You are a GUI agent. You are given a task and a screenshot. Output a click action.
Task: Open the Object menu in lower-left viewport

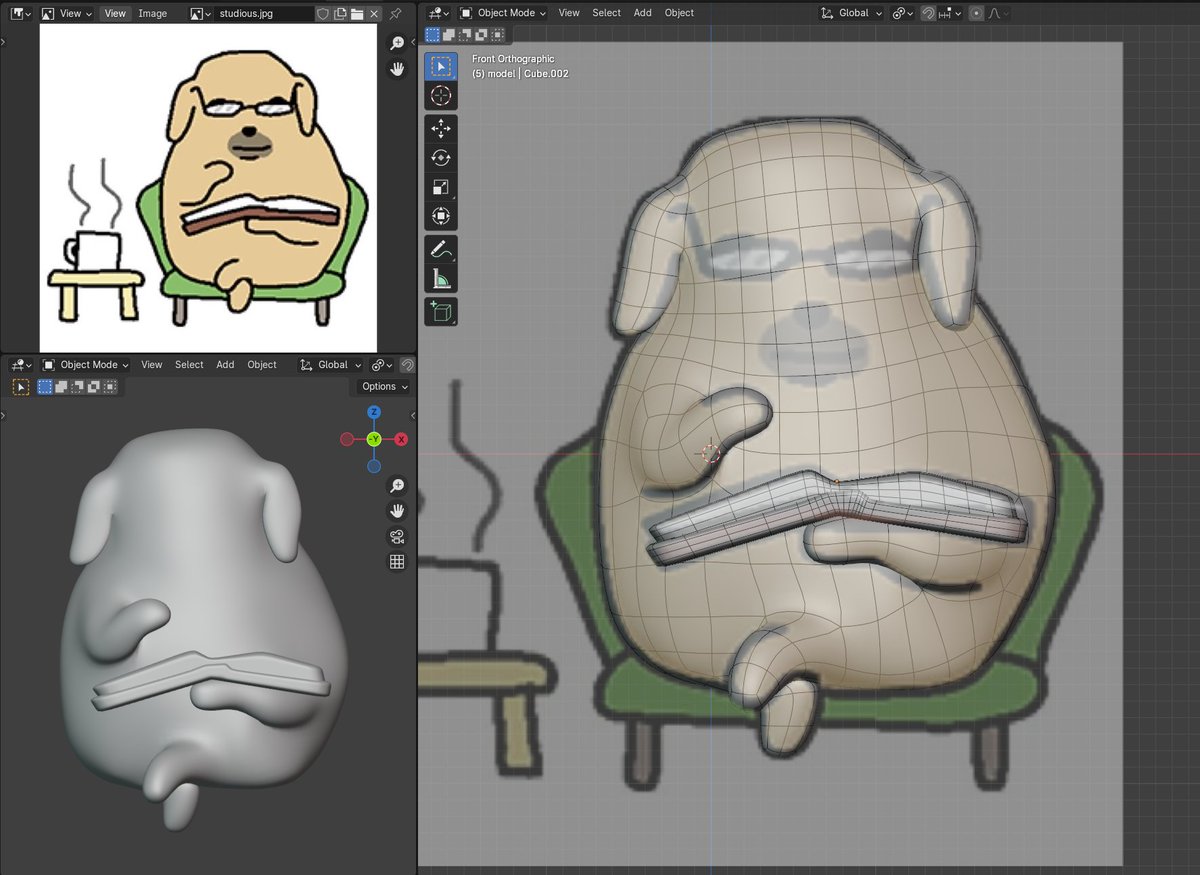[262, 365]
